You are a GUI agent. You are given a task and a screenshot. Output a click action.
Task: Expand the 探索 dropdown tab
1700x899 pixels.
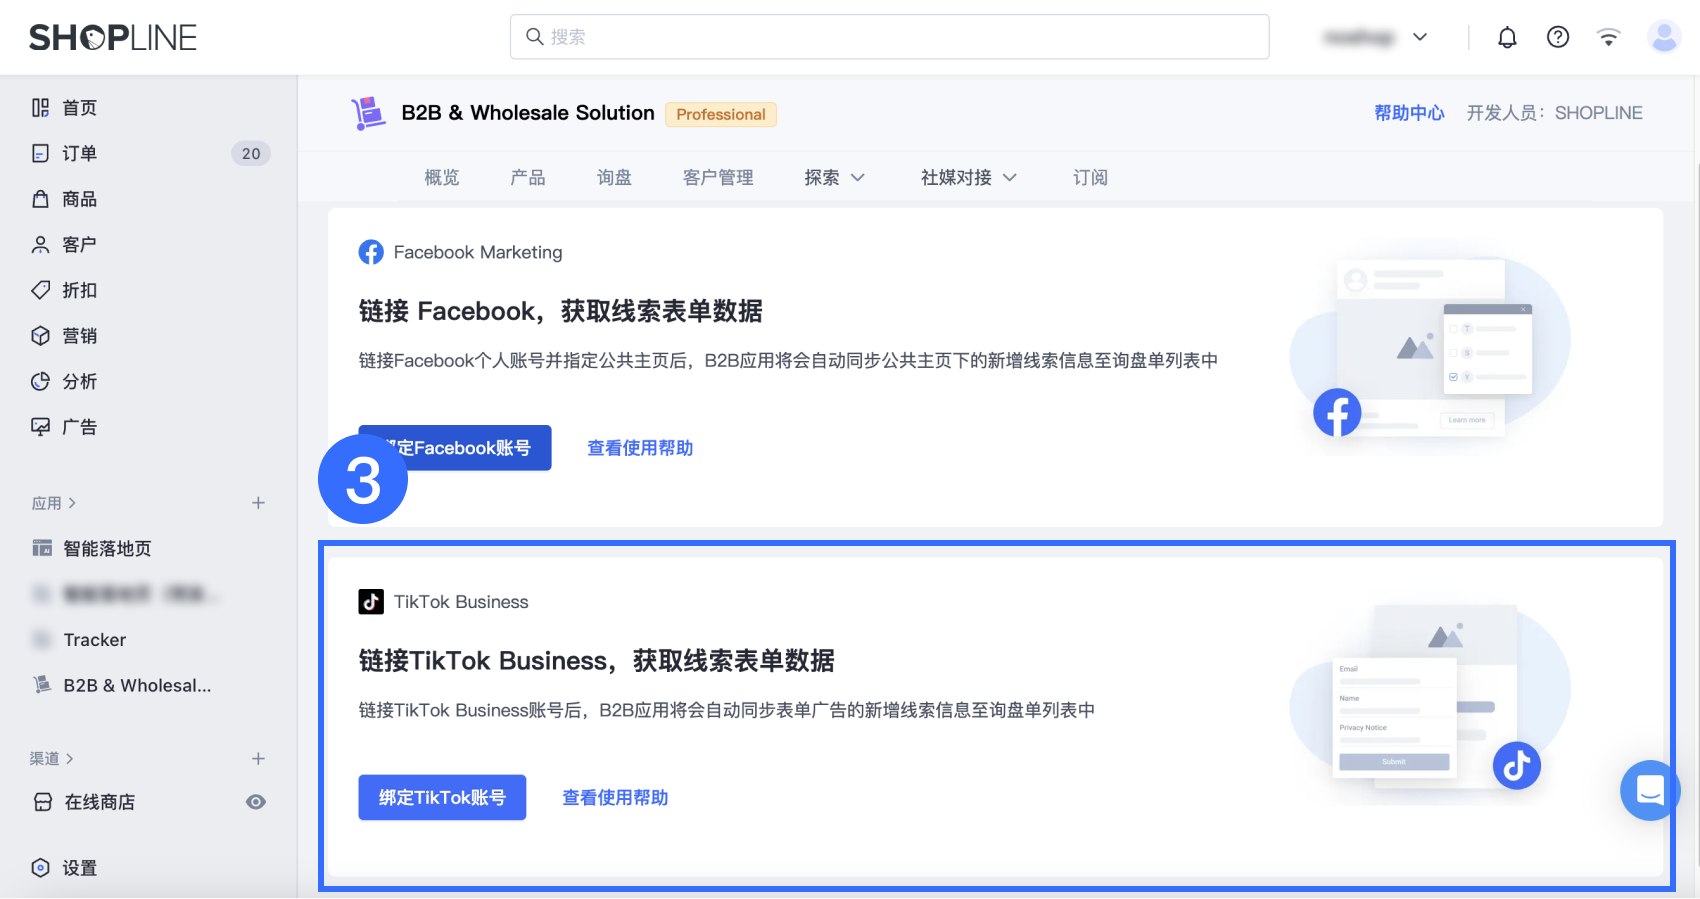[834, 178]
